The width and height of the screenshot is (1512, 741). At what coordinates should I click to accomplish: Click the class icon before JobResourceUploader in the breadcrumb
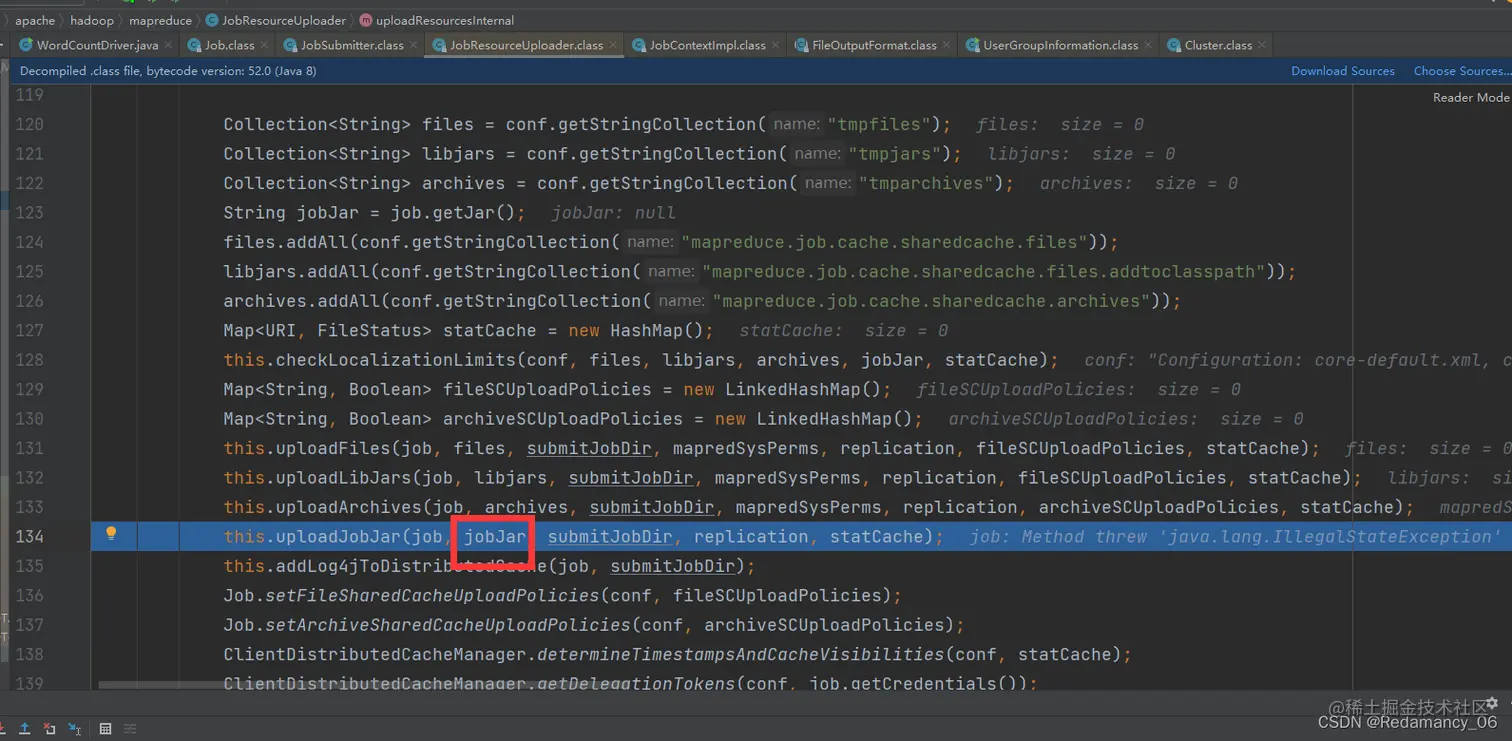pyautogui.click(x=211, y=20)
